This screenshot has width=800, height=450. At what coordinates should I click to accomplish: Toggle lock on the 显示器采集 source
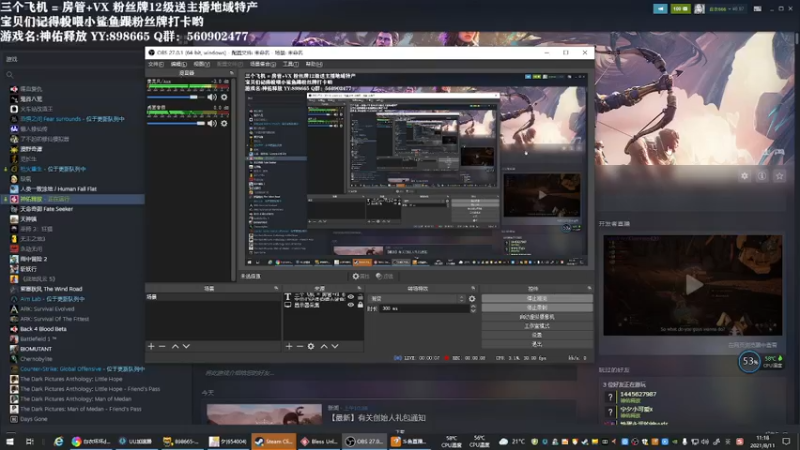click(x=360, y=305)
